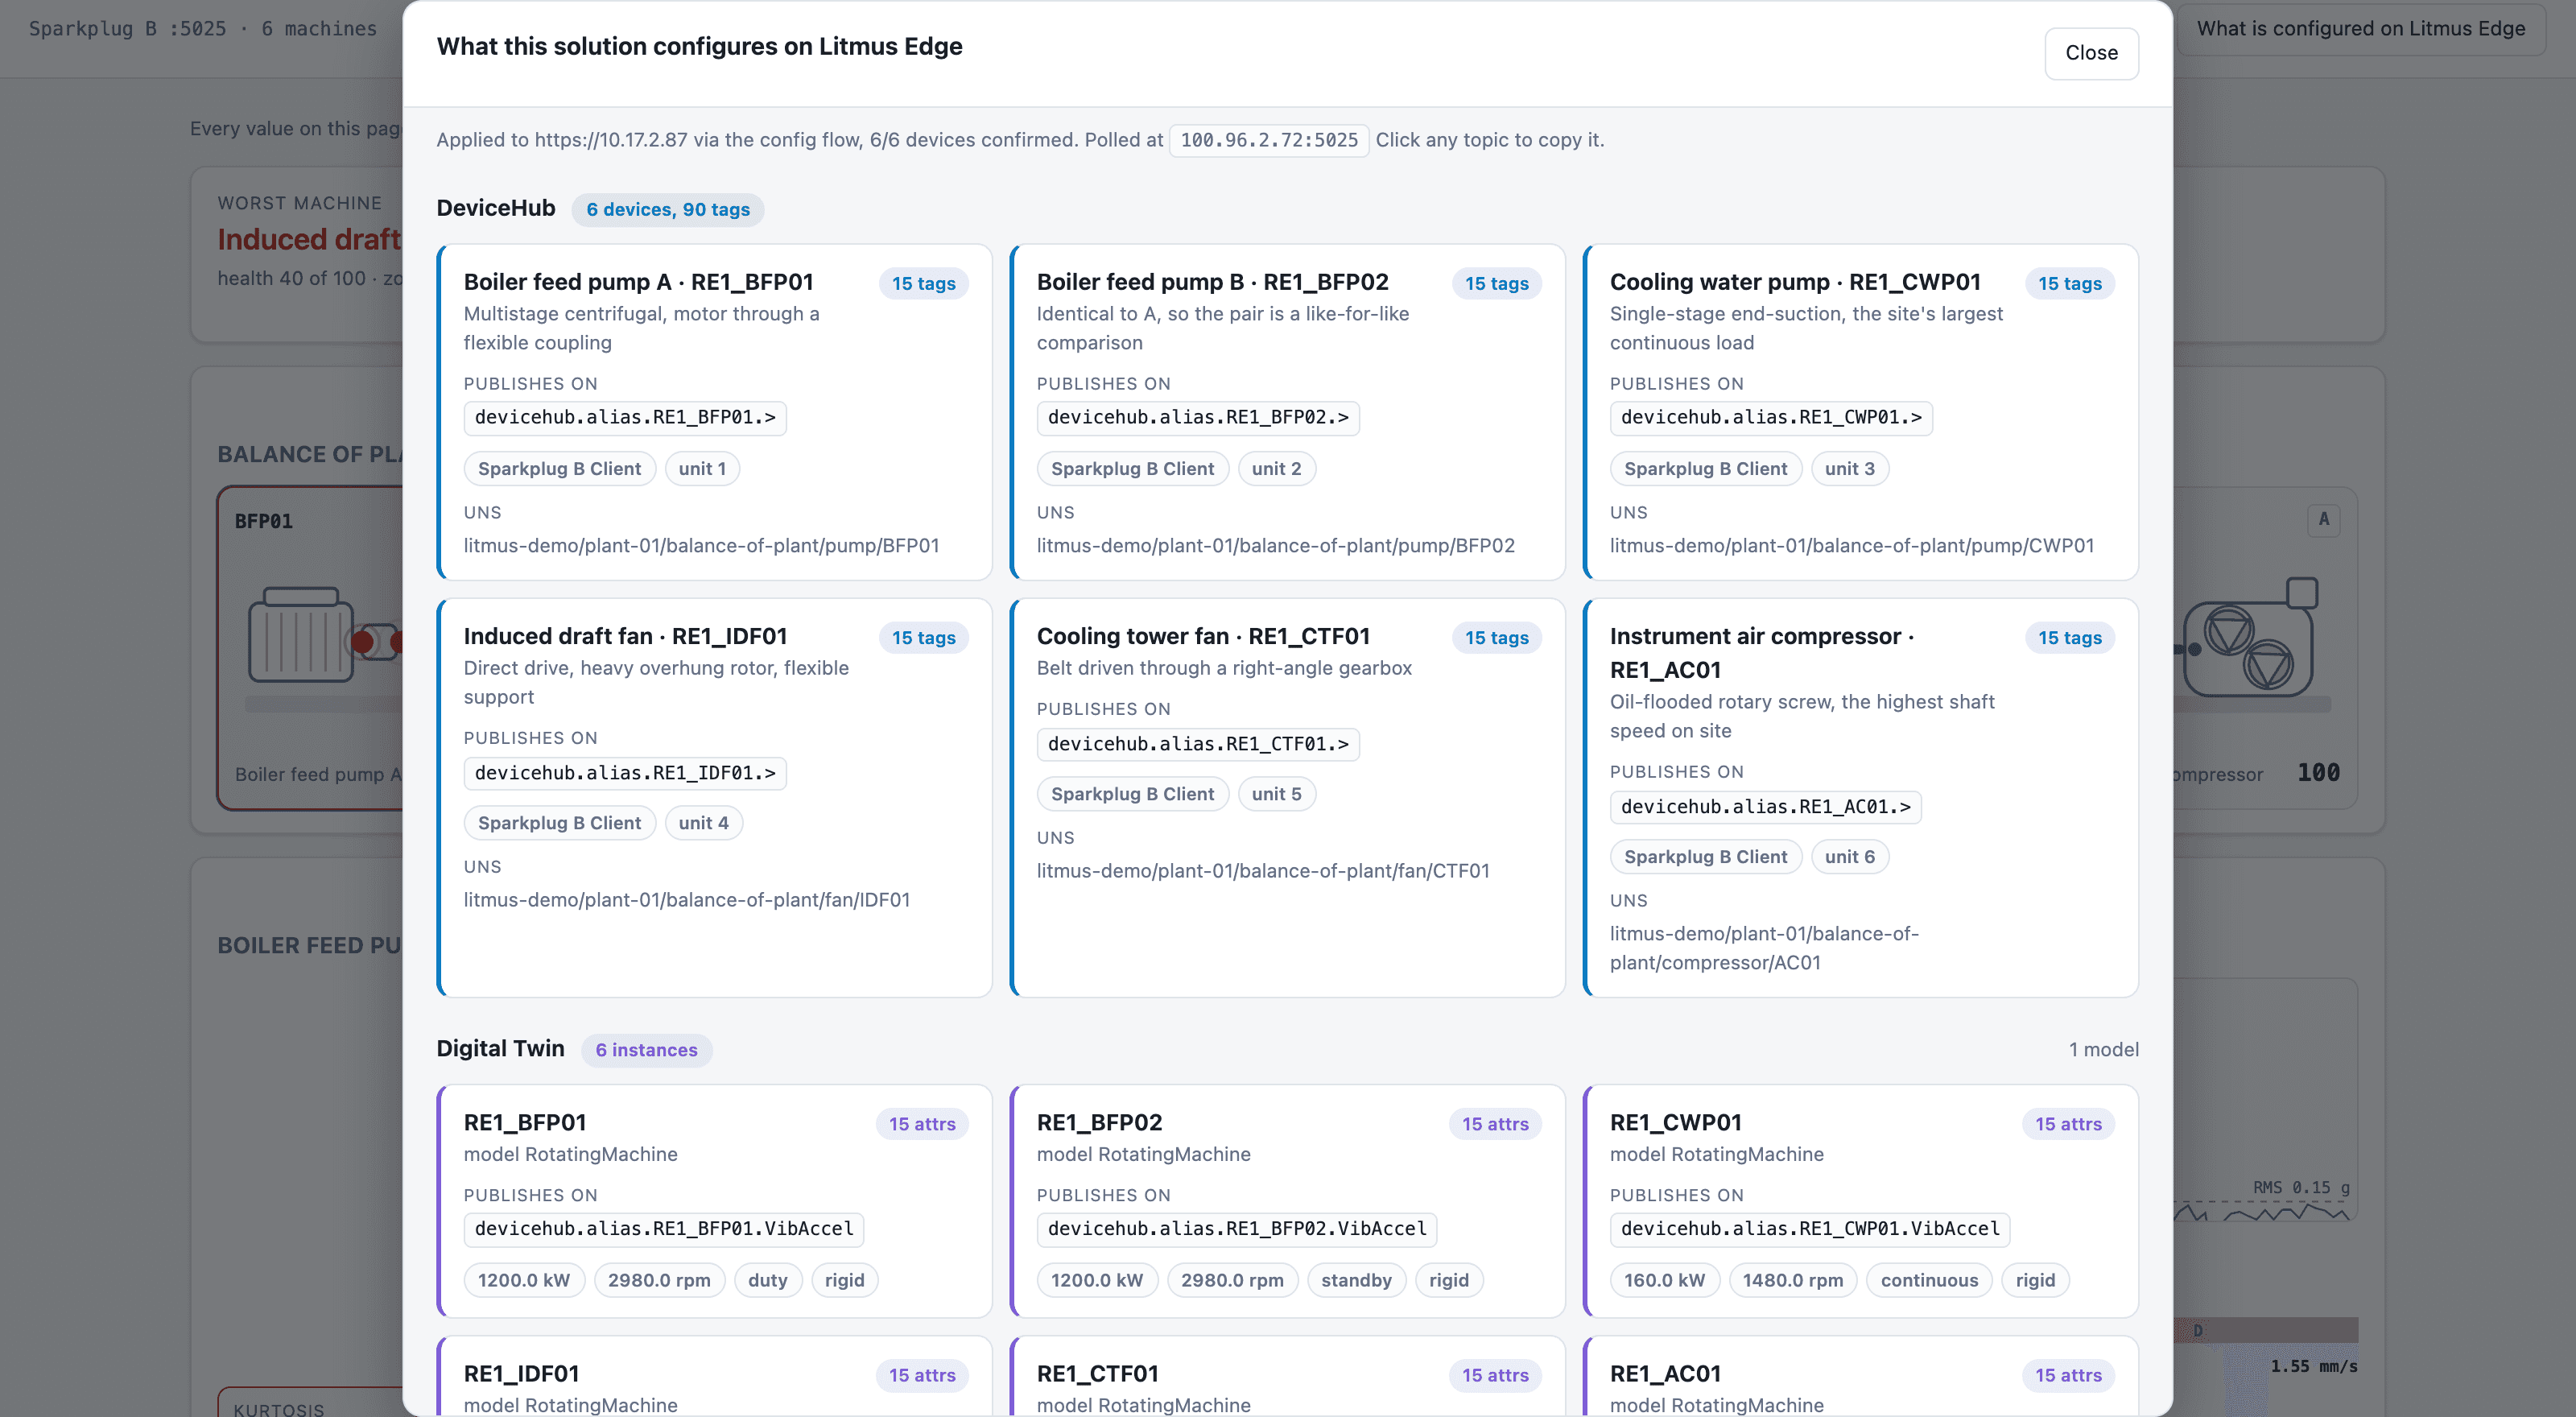Copy topic devicehub.alias.RE1_CTF01.>

tap(1198, 744)
